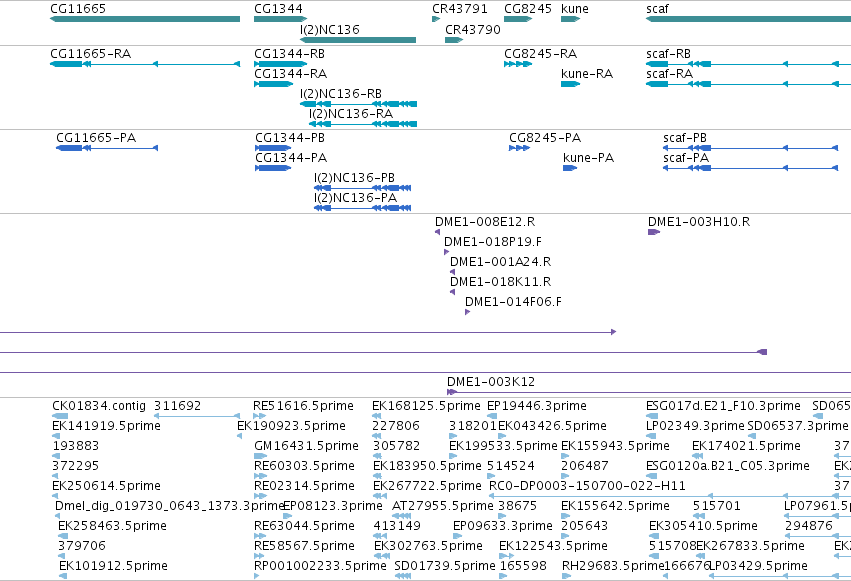Click the scaf-PA protein label
The width and height of the screenshot is (851, 581).
coord(686,158)
